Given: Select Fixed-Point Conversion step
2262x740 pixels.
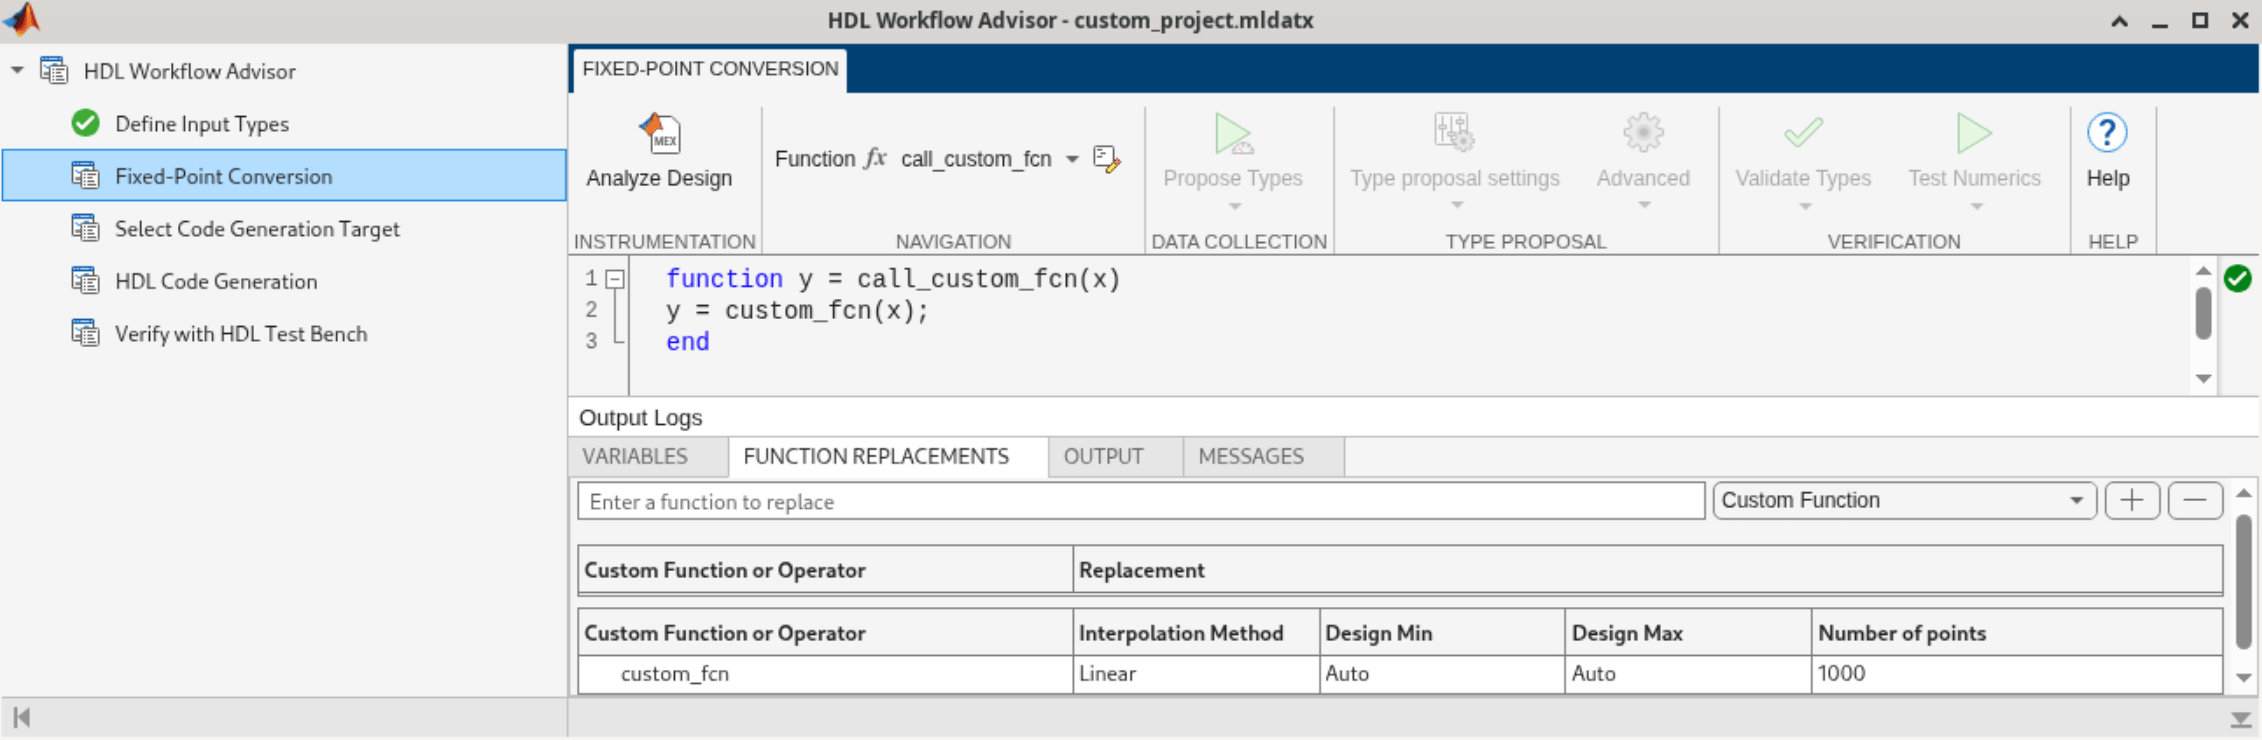Looking at the screenshot, I should [284, 176].
